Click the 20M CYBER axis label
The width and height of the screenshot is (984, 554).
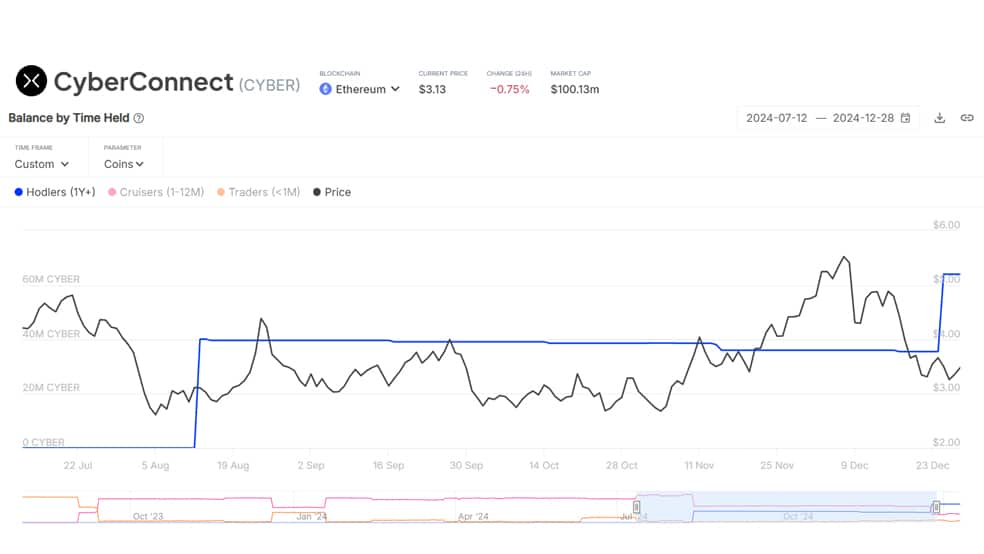[51, 388]
